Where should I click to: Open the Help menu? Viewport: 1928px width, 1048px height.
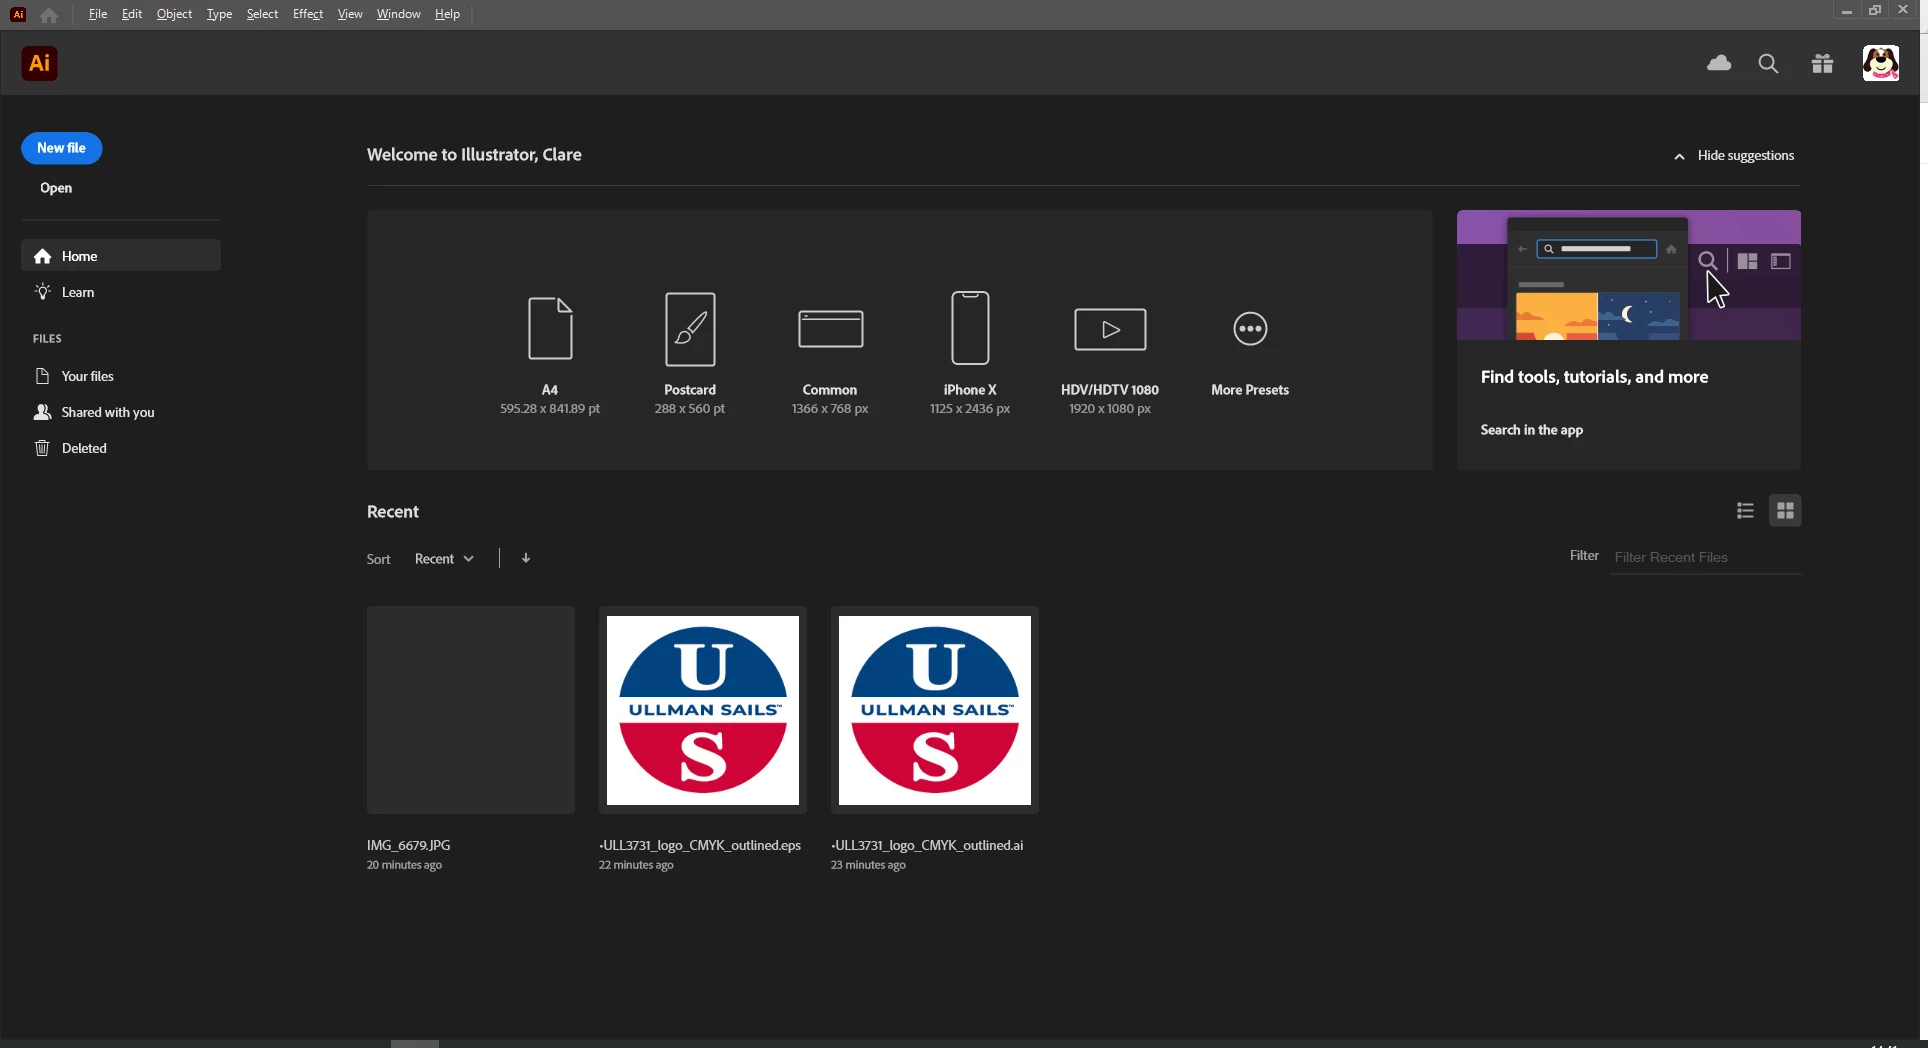click(447, 14)
